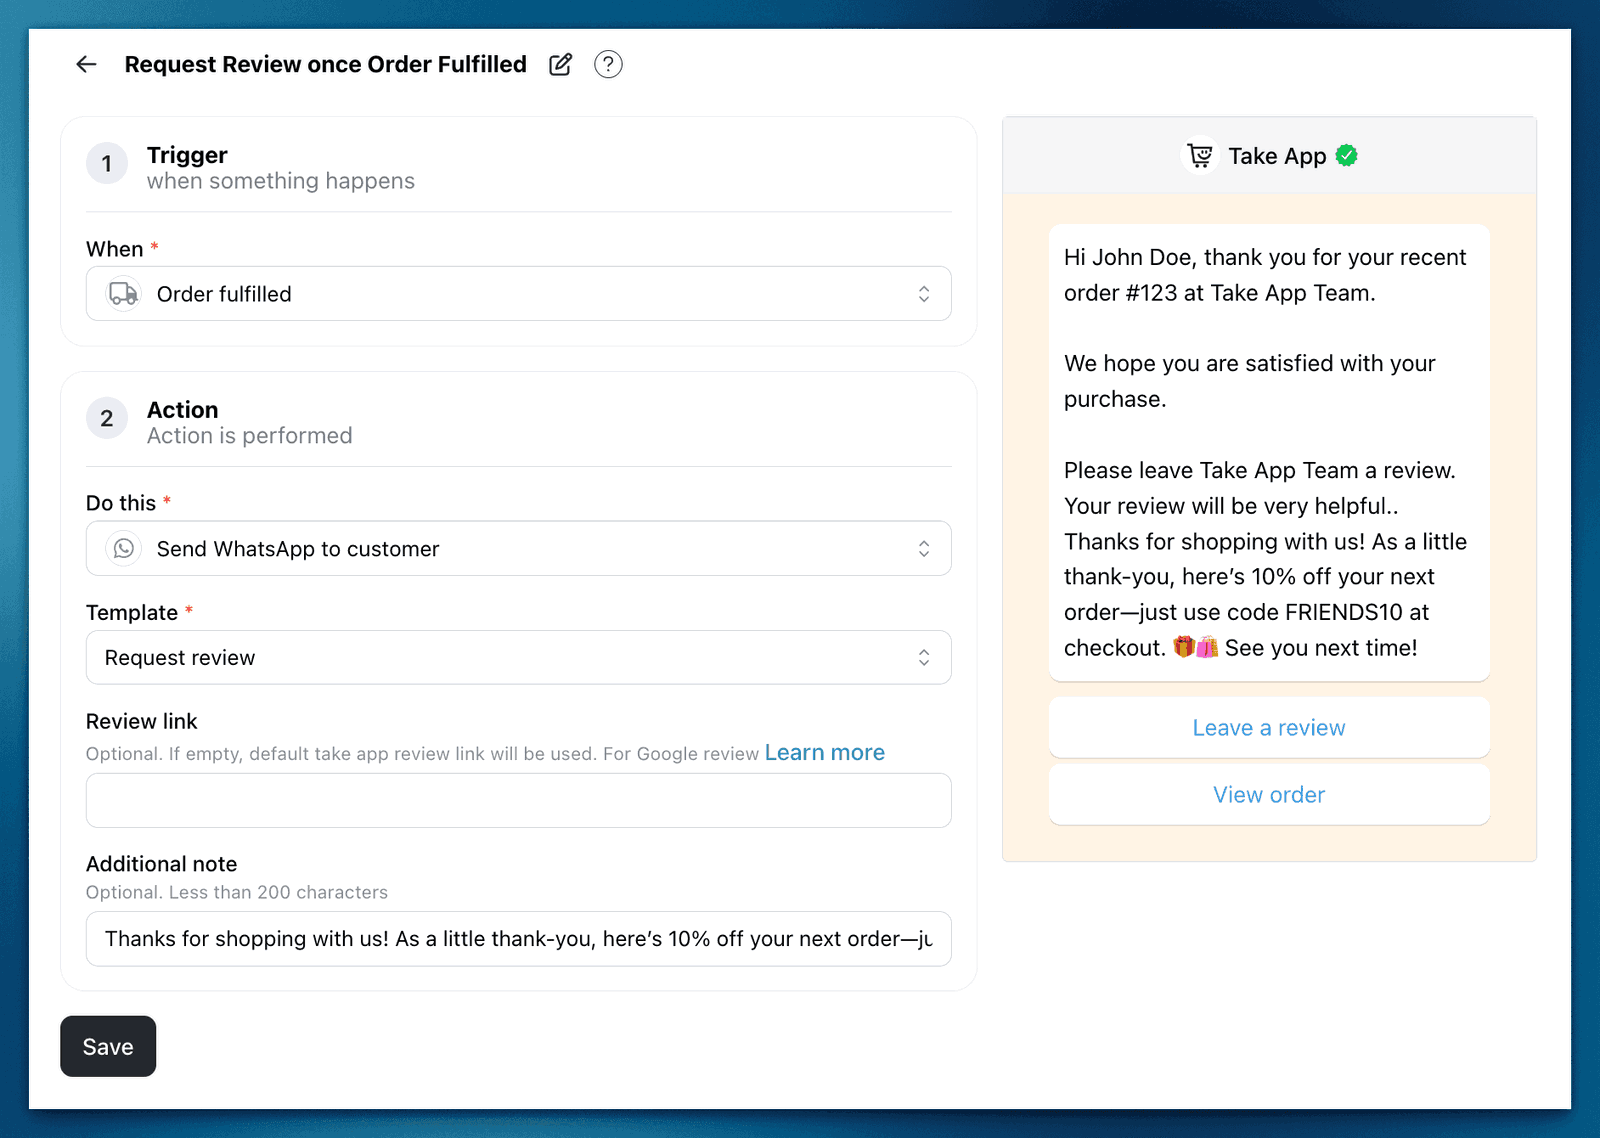Open the Template dropdown
This screenshot has height=1138, width=1600.
coord(518,657)
